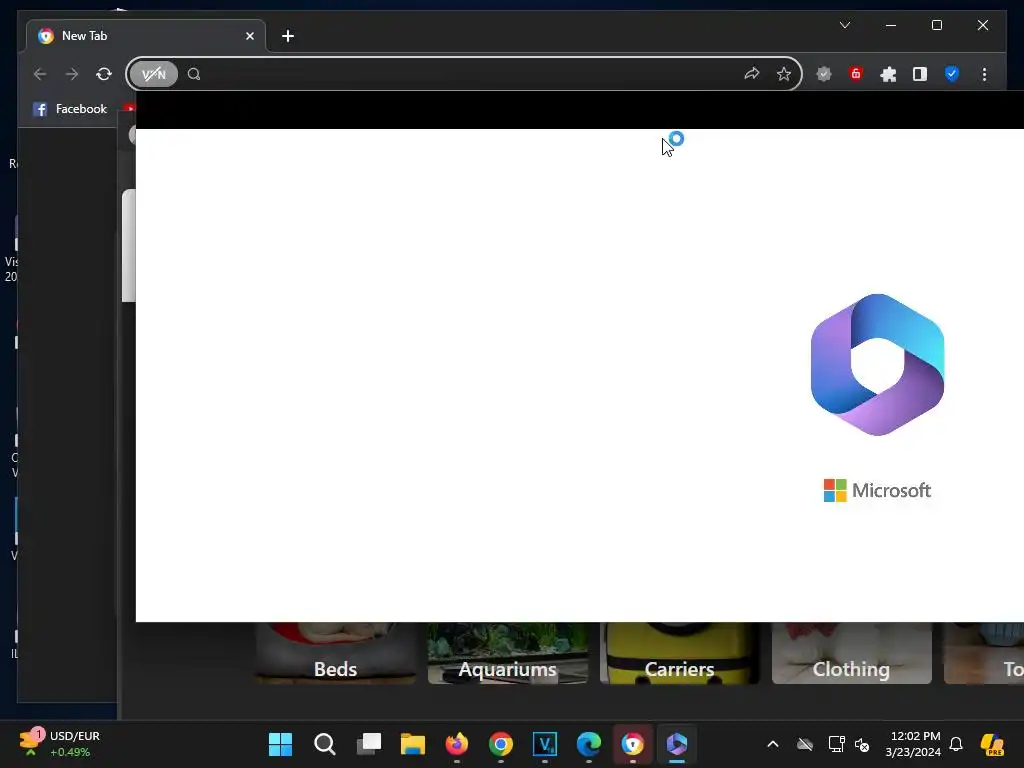This screenshot has height=768, width=1024.
Task: Close the New Tab tab
Action: pos(249,36)
